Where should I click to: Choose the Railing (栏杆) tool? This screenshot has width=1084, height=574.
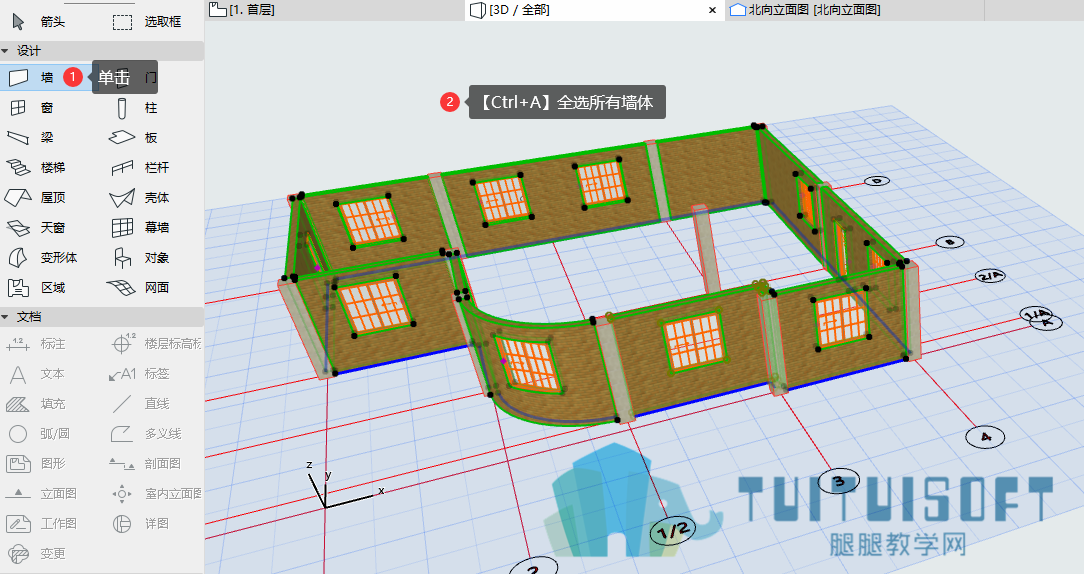click(x=140, y=167)
